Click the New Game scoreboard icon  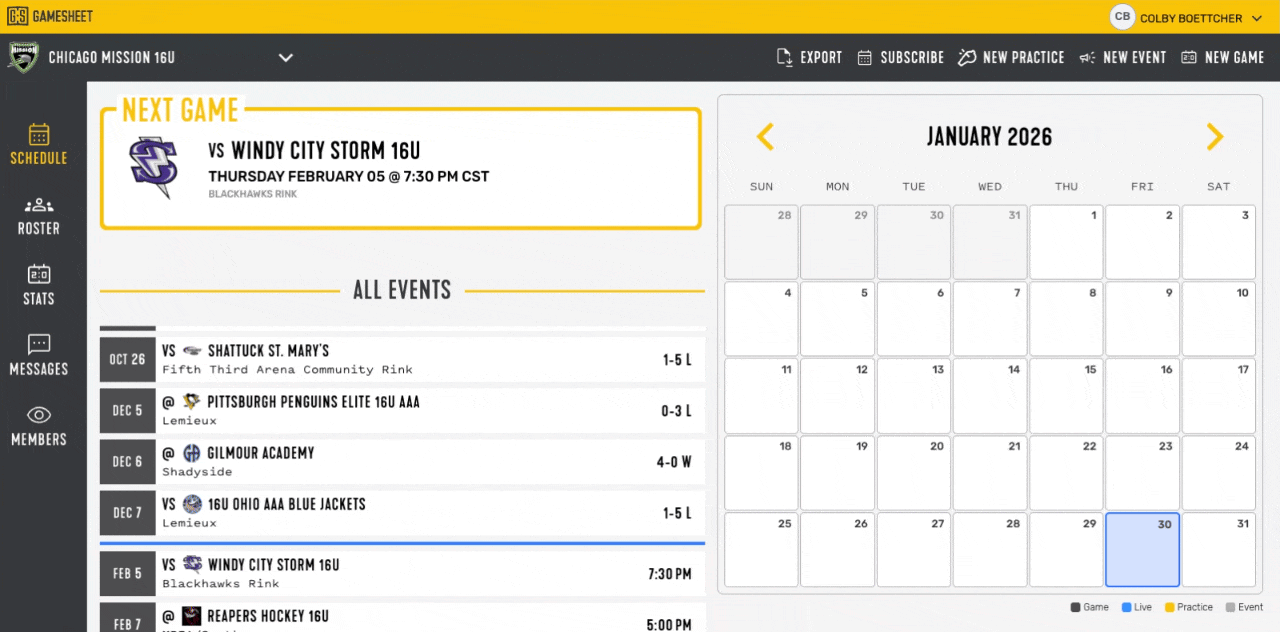(1189, 58)
